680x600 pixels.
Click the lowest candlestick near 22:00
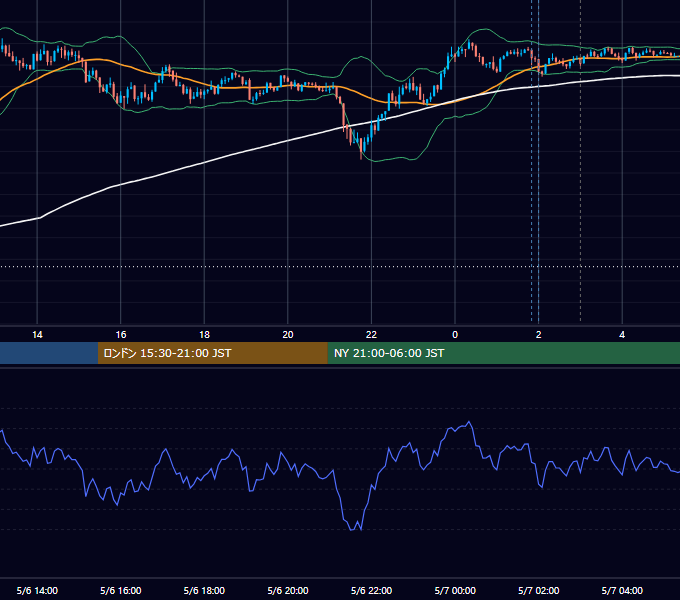(361, 149)
